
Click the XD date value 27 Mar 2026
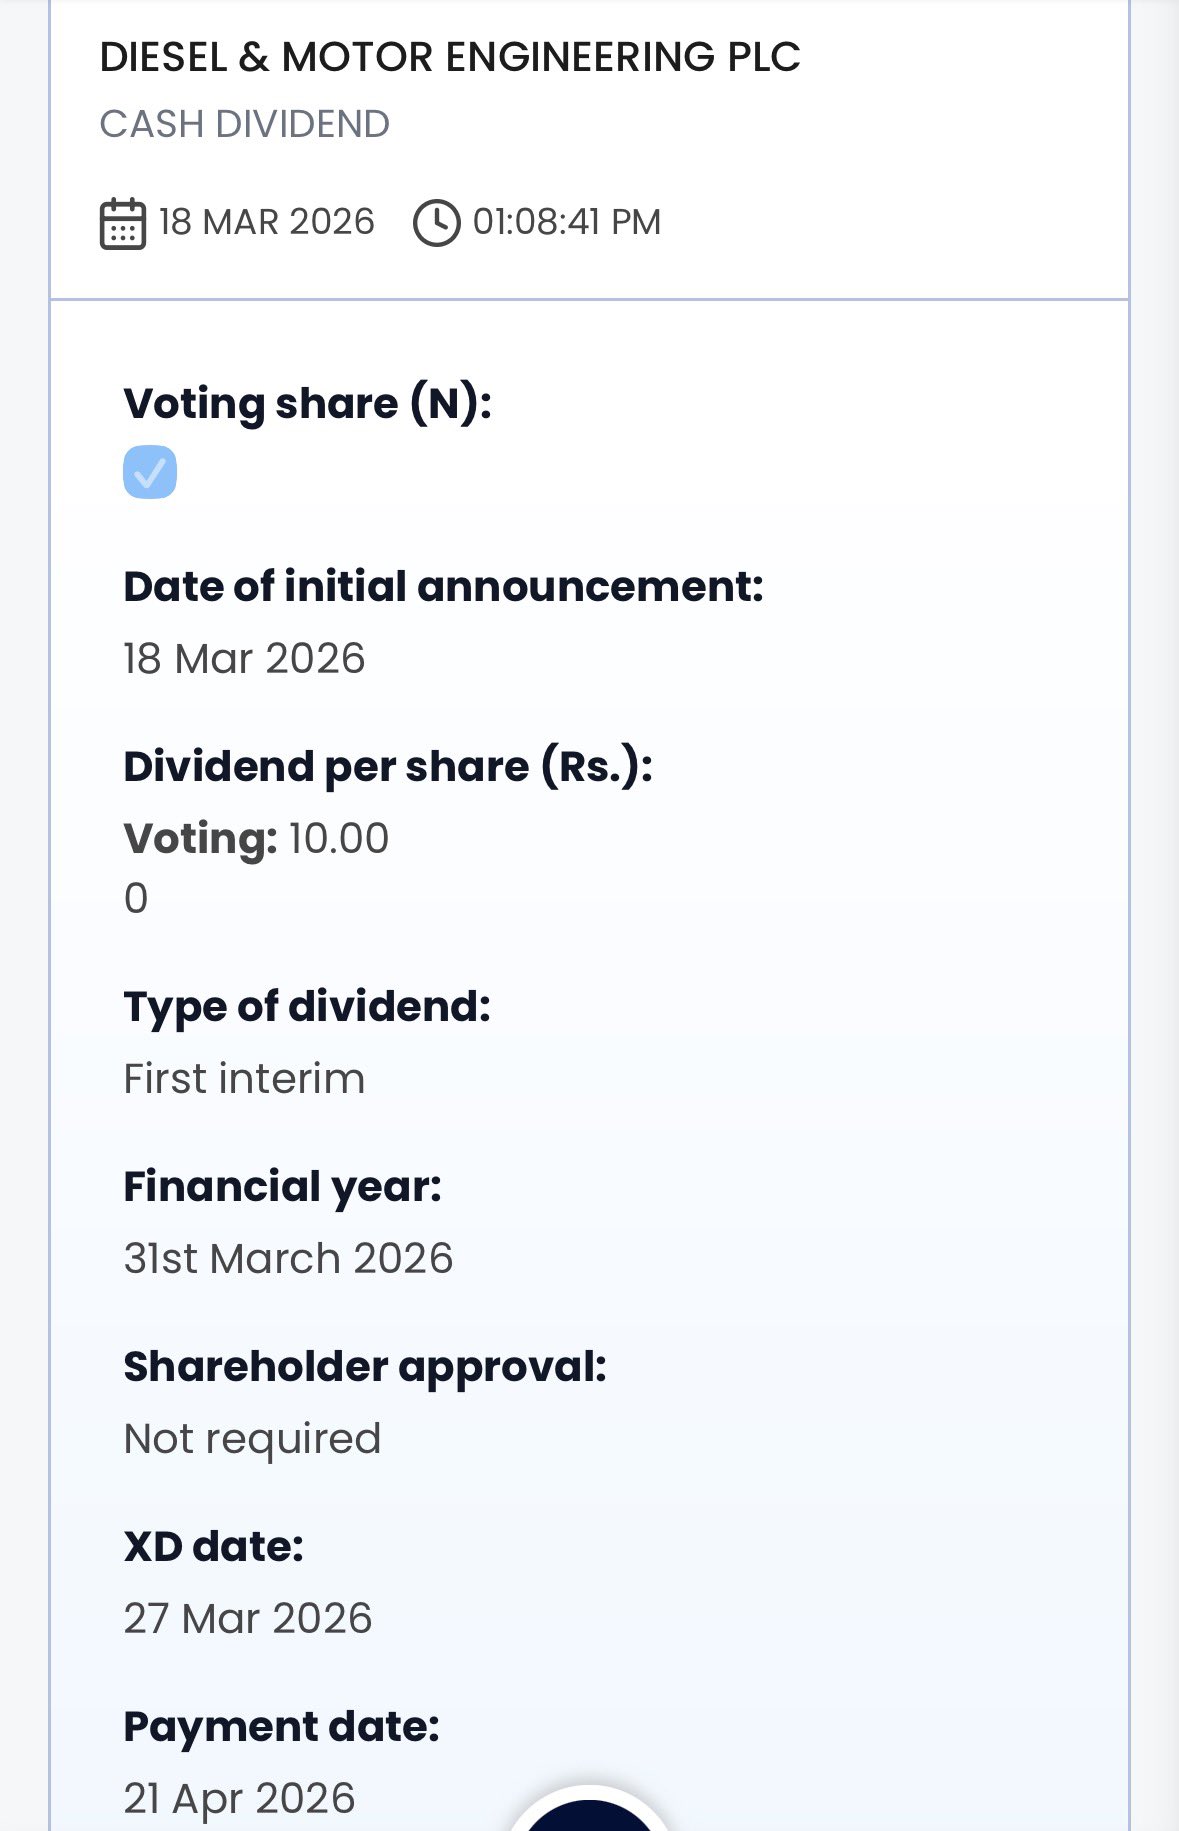(247, 1619)
